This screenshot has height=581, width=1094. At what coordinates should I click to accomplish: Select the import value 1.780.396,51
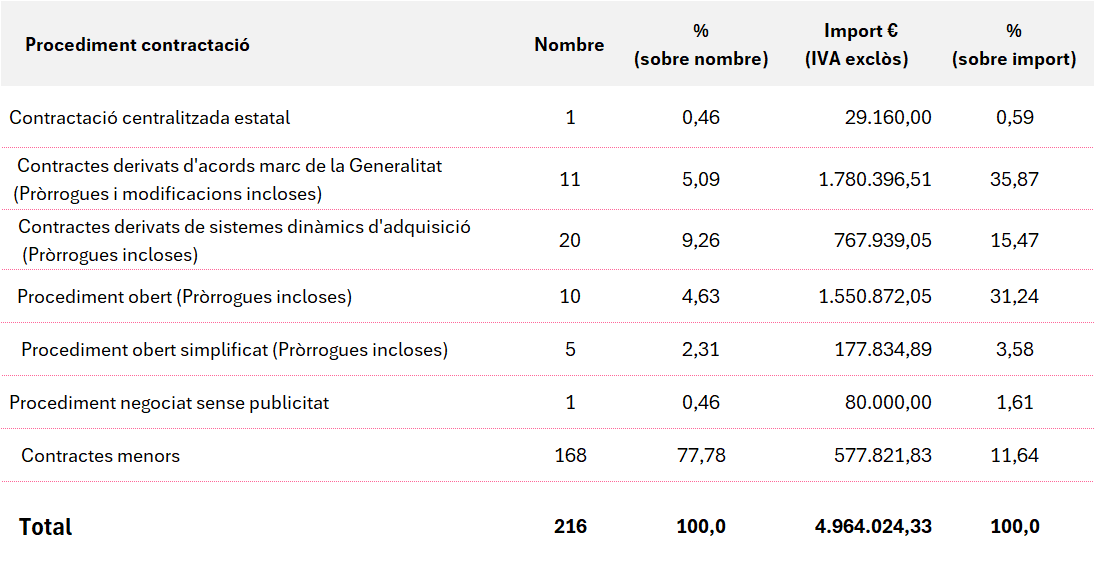[x=874, y=180]
